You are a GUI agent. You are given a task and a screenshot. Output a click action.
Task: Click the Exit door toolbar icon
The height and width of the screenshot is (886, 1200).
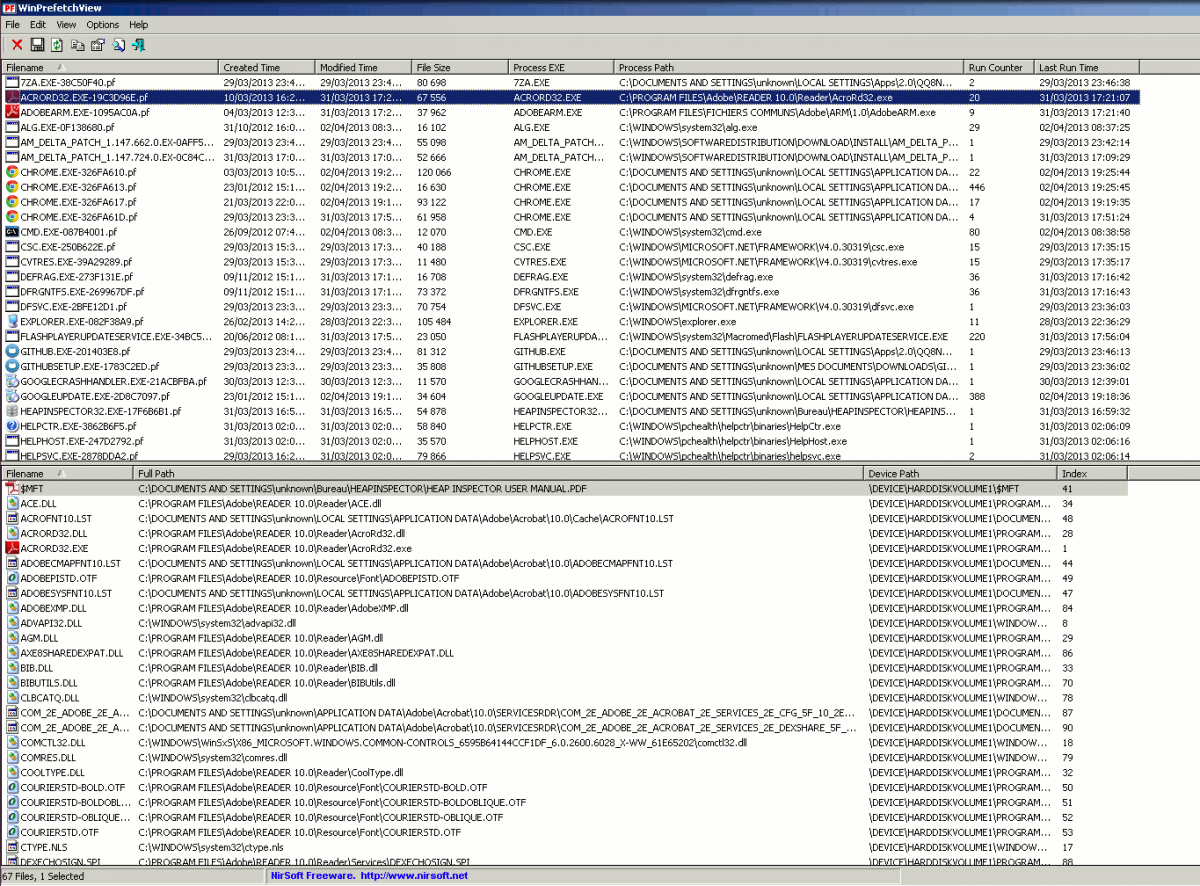click(138, 45)
